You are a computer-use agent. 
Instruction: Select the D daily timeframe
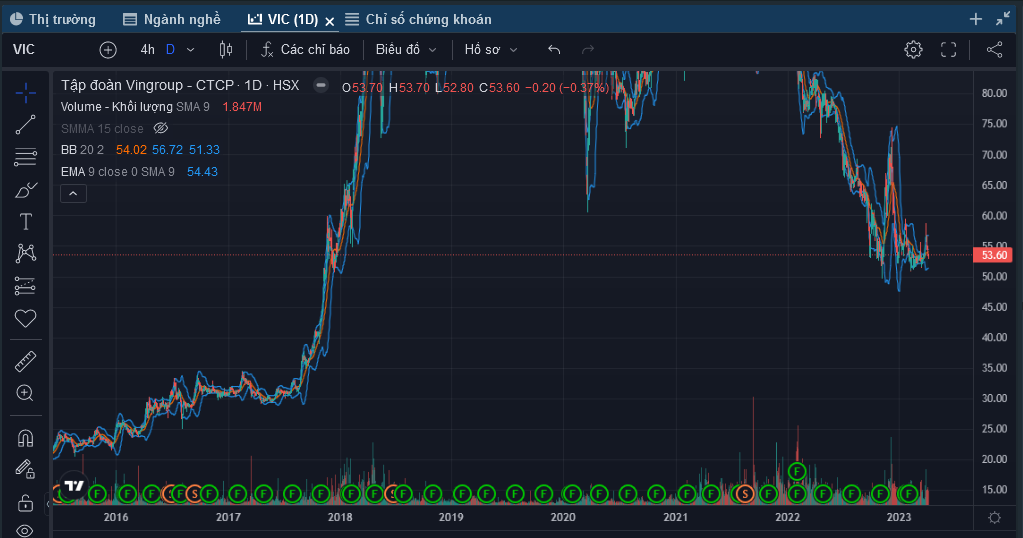point(170,50)
